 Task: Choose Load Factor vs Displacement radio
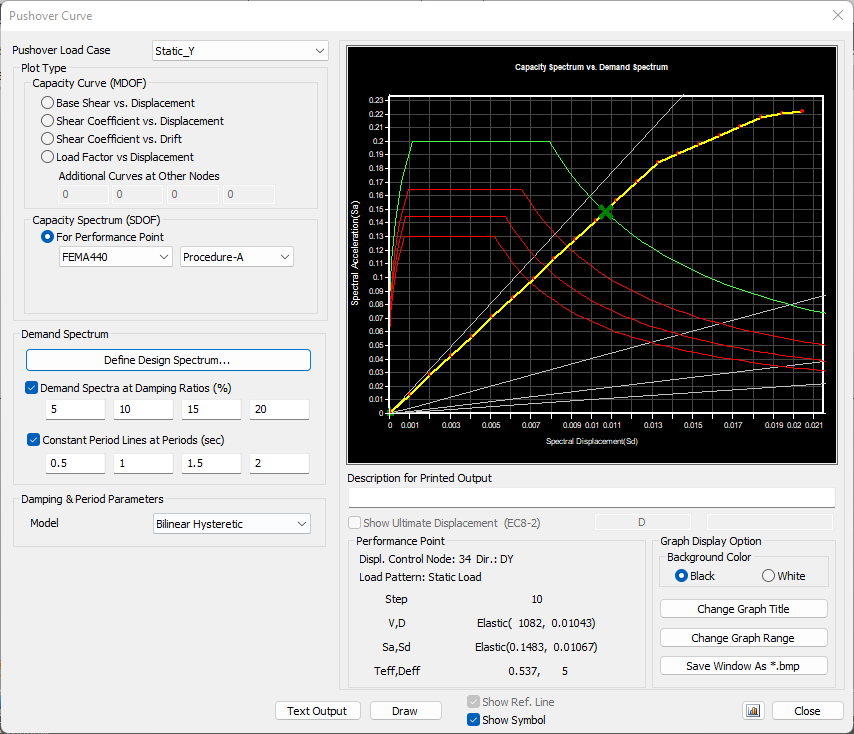click(48, 157)
